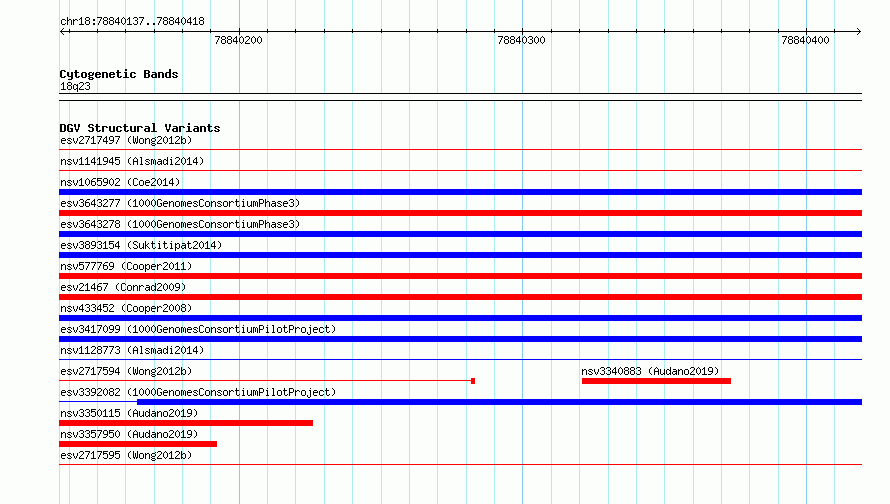The width and height of the screenshot is (890, 504).
Task: Click the blue bar of esv3643278
Action: 460,234
